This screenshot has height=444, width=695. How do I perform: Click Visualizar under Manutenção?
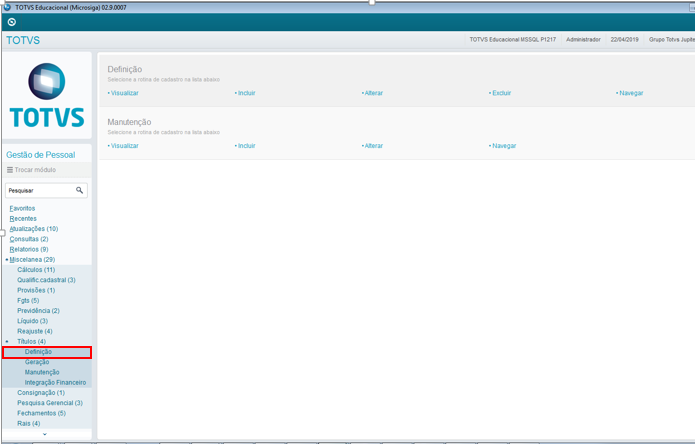(125, 146)
